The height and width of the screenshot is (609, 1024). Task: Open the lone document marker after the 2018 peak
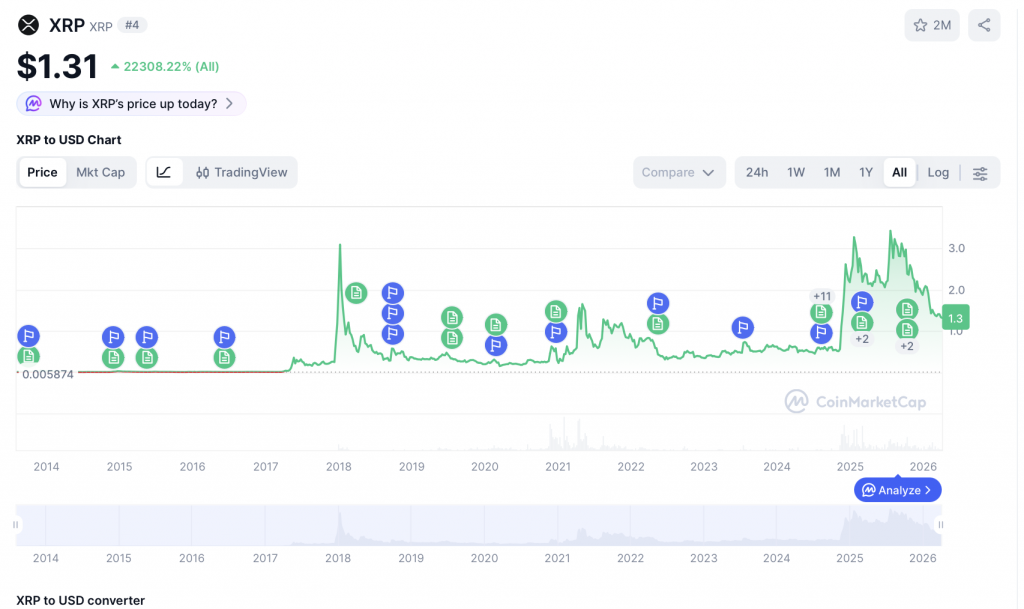[x=356, y=293]
